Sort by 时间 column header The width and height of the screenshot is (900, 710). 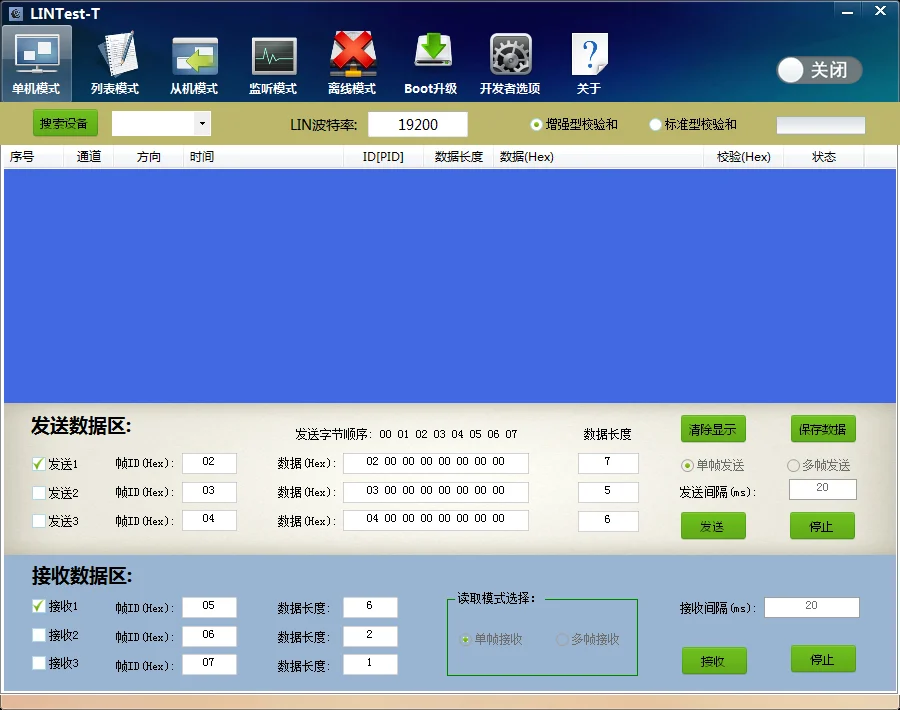click(x=201, y=157)
